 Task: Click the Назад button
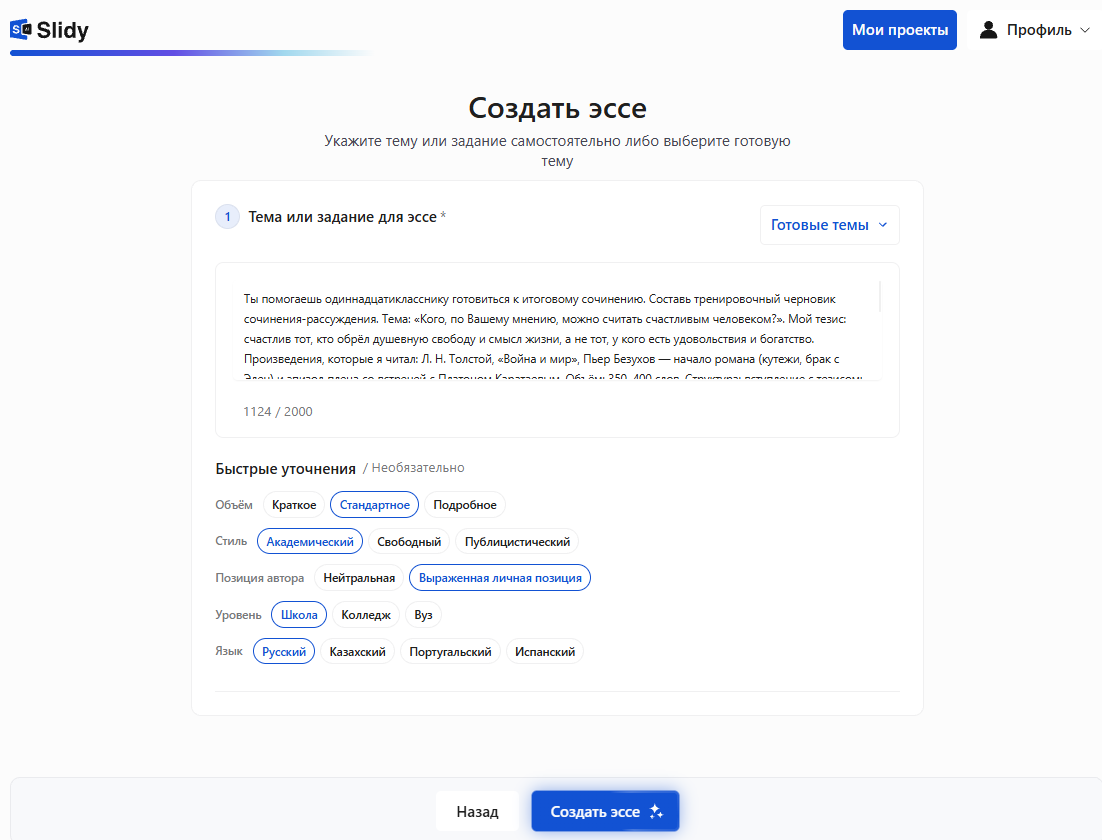pyautogui.click(x=477, y=811)
